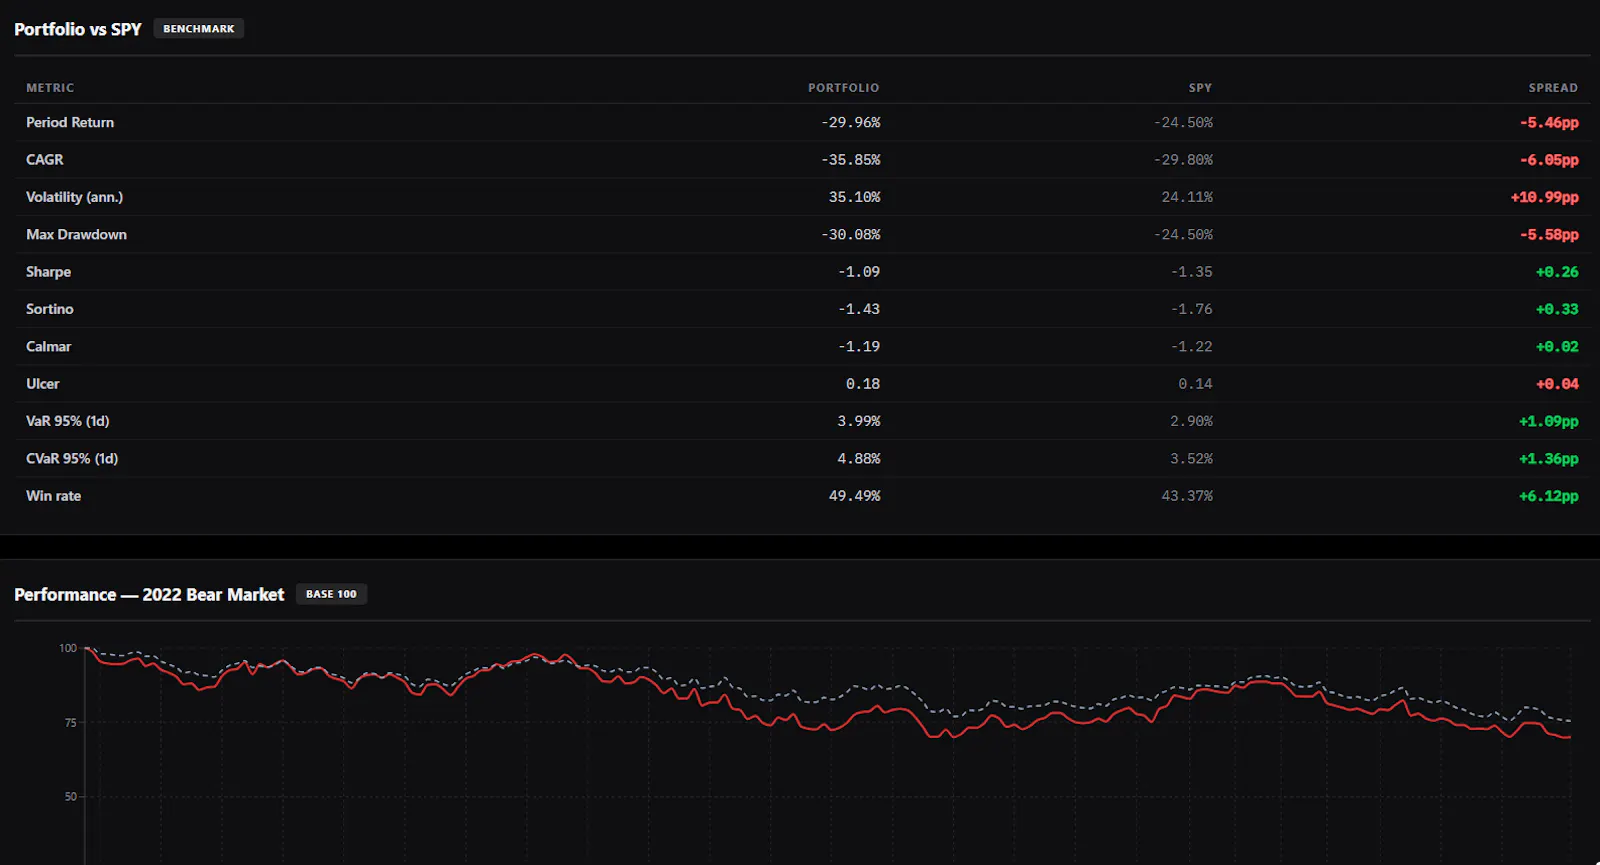1600x865 pixels.
Task: Click the -6.05pp CAGR spread
Action: pos(1549,159)
